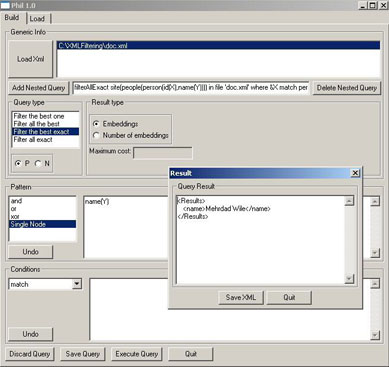Click Pattern area scroll up arrow
Screen dimensions: 389x367
pyautogui.click(x=375, y=201)
